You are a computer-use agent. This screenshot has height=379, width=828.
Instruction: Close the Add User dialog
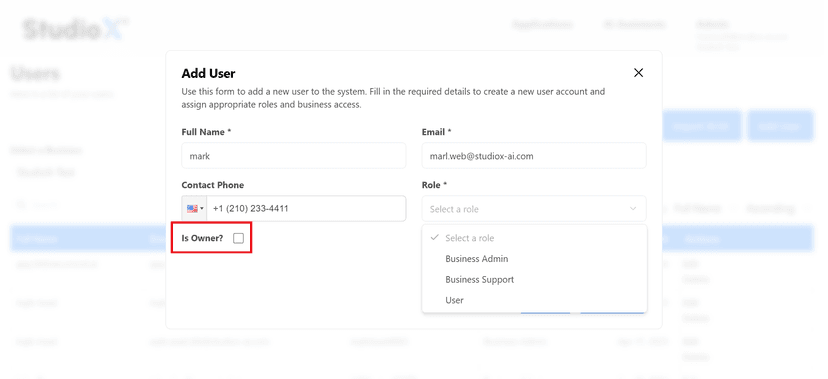click(638, 73)
